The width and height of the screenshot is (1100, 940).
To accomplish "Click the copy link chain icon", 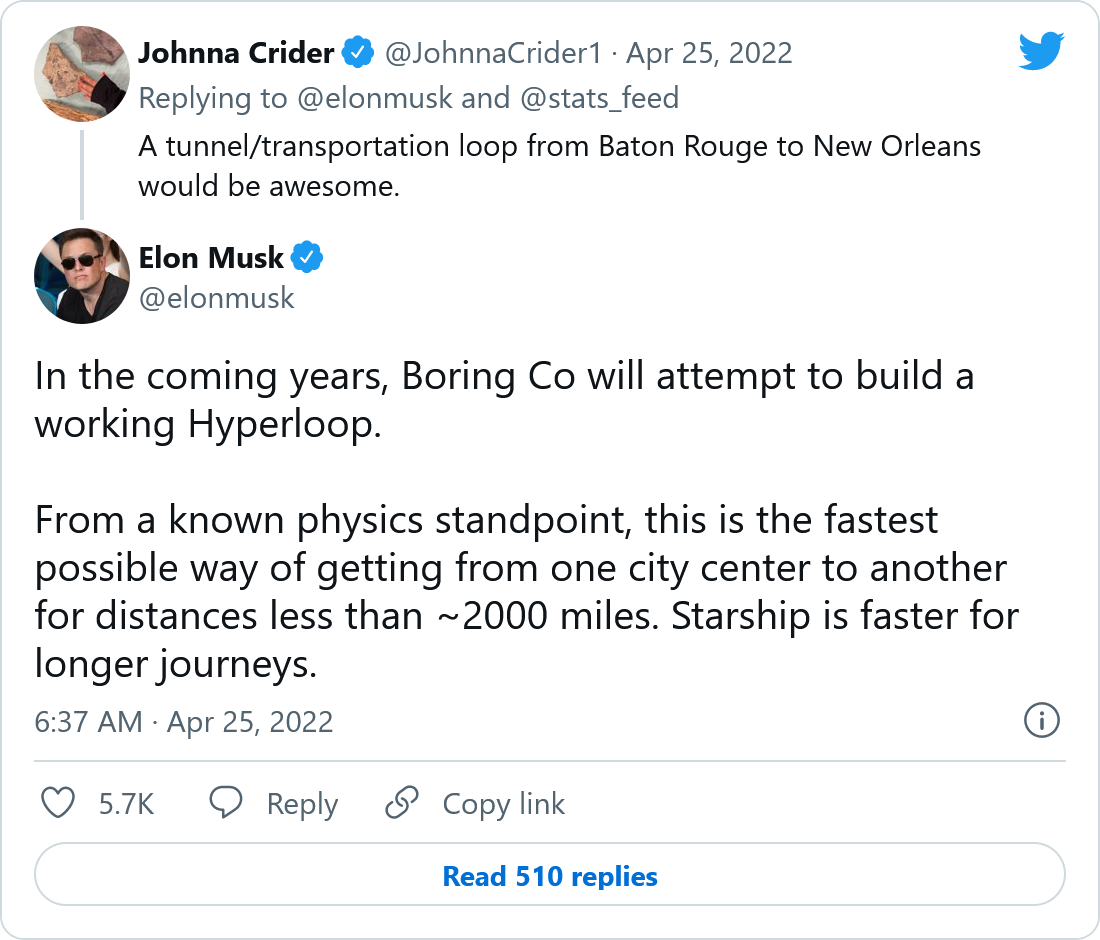I will 402,803.
